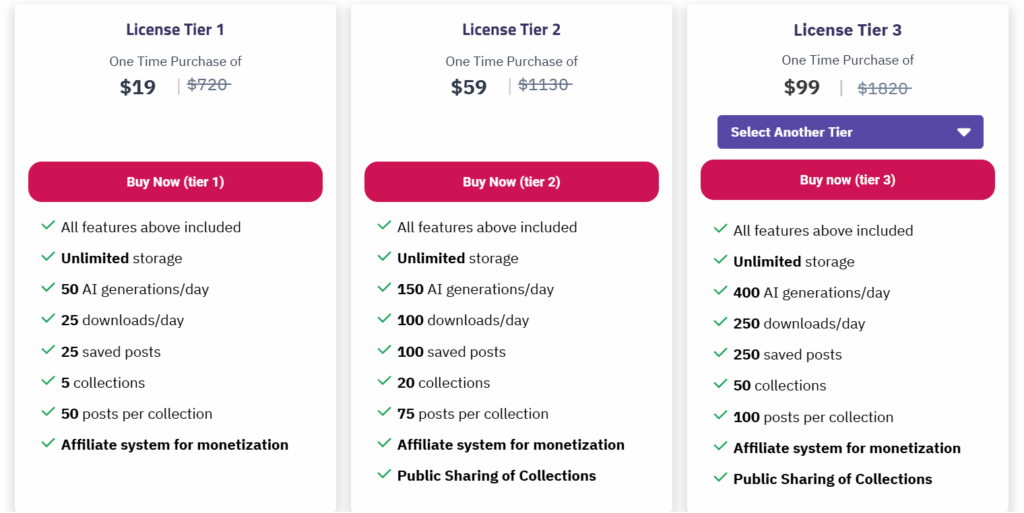
Task: Click Tier 2 Affiliate system for monetization text
Action: point(511,445)
